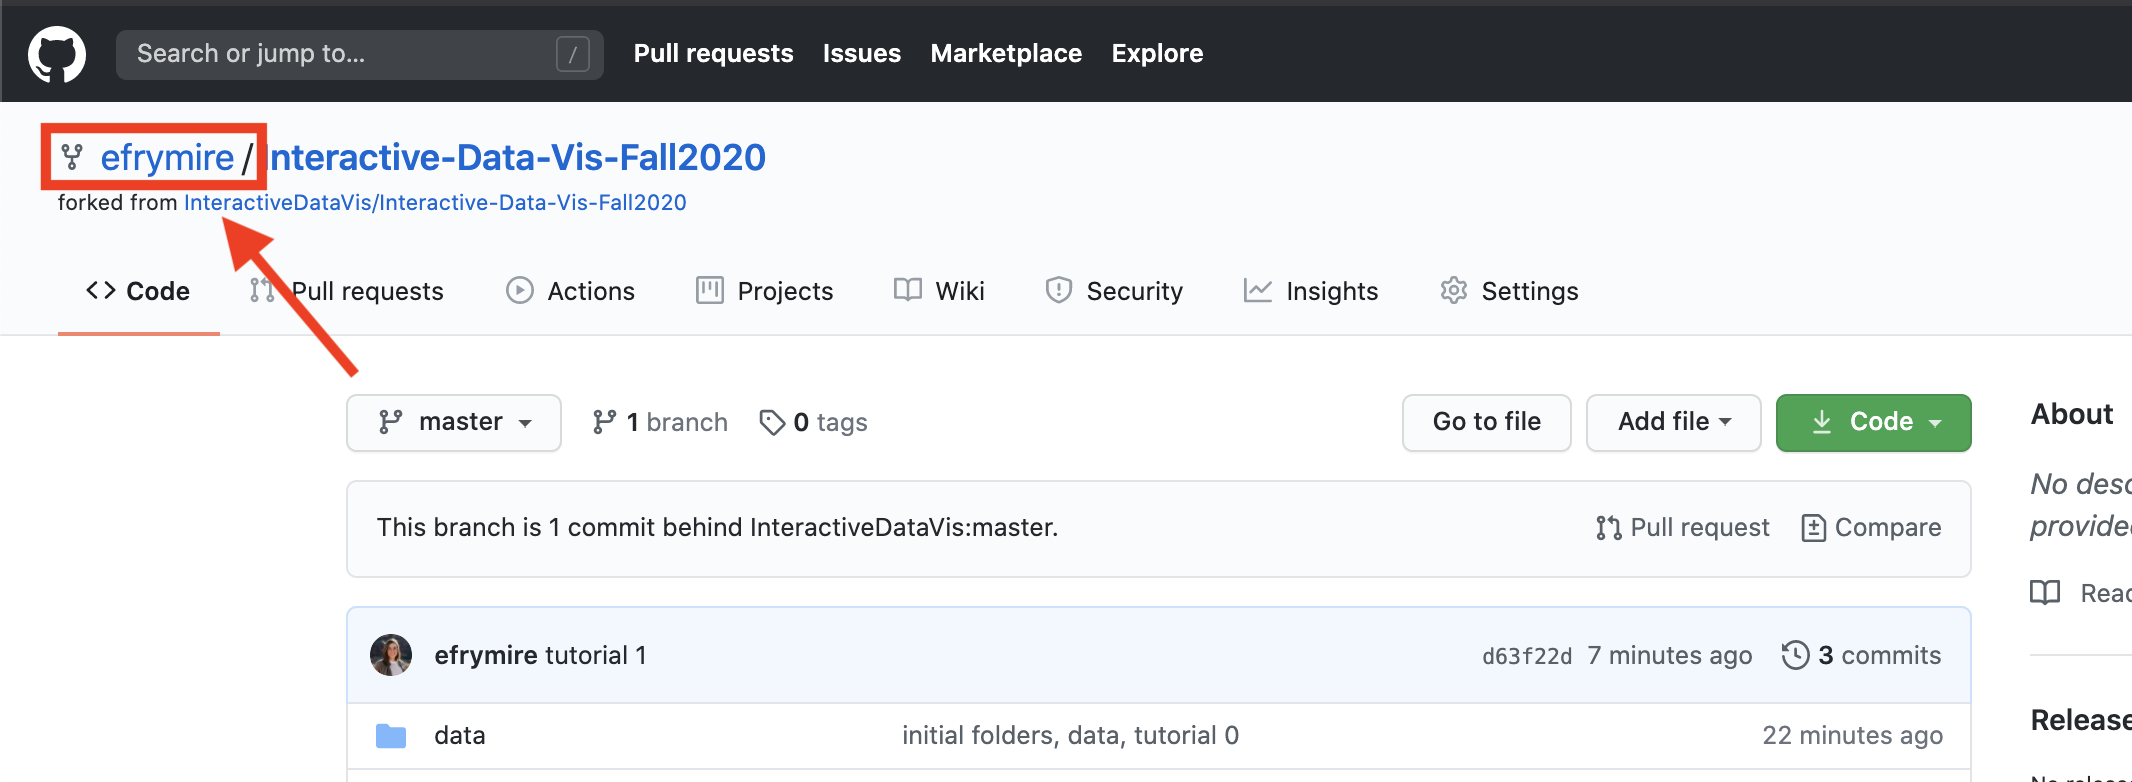Switch to the Insights tab
Screen dimensions: 2132x782
pos(1311,291)
